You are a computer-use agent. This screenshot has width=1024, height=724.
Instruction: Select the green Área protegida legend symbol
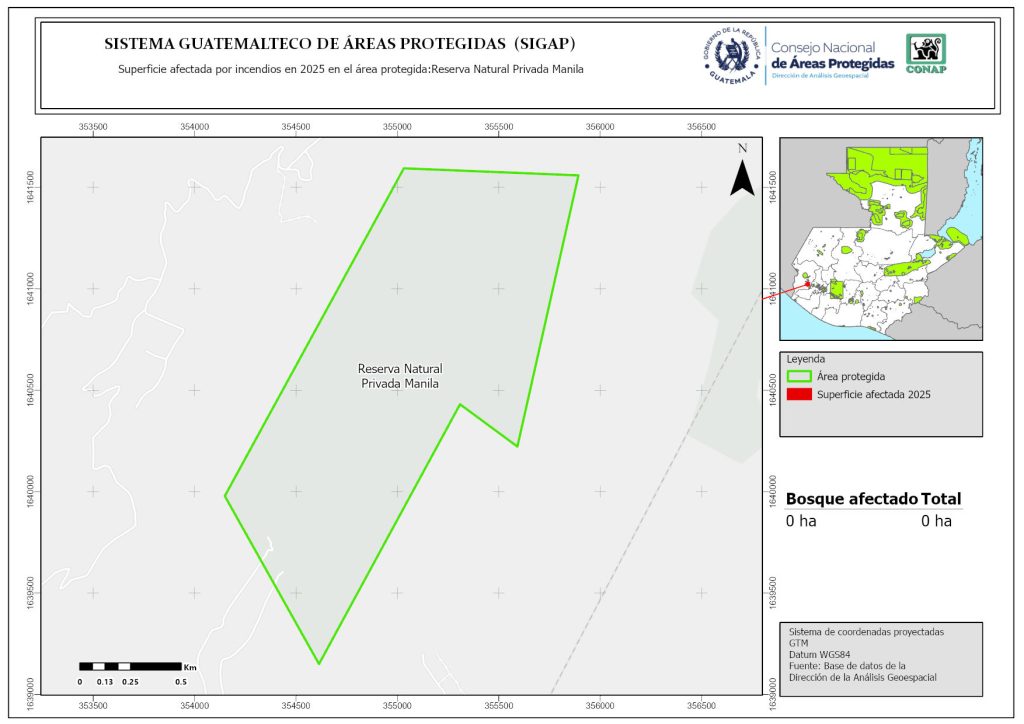coord(798,377)
